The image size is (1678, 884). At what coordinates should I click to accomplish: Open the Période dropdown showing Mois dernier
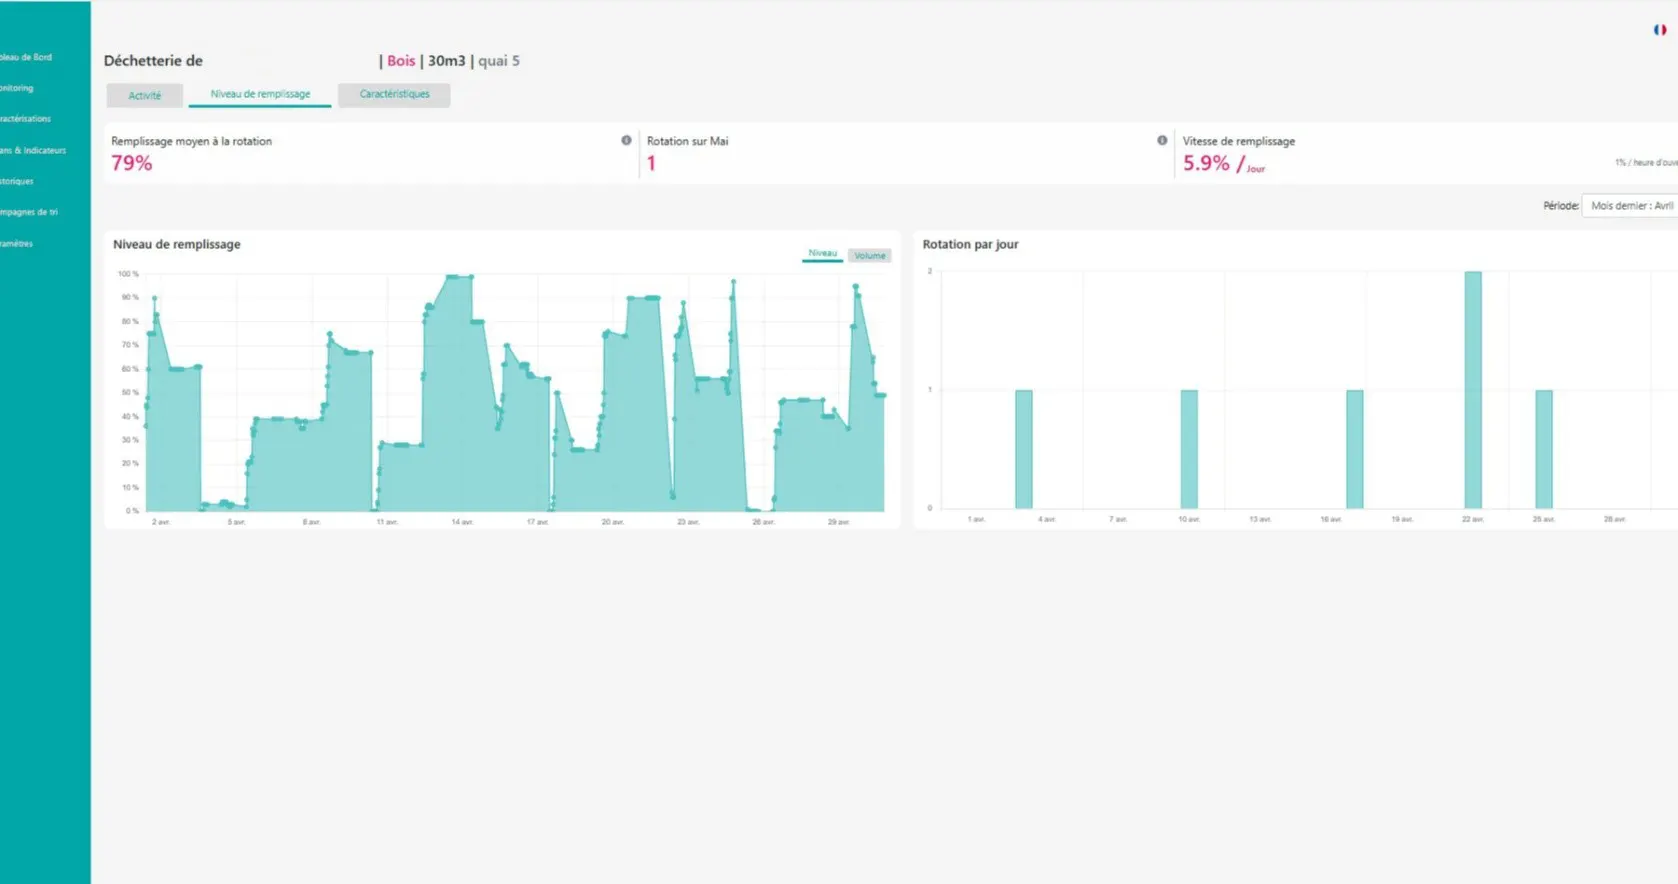[1630, 206]
